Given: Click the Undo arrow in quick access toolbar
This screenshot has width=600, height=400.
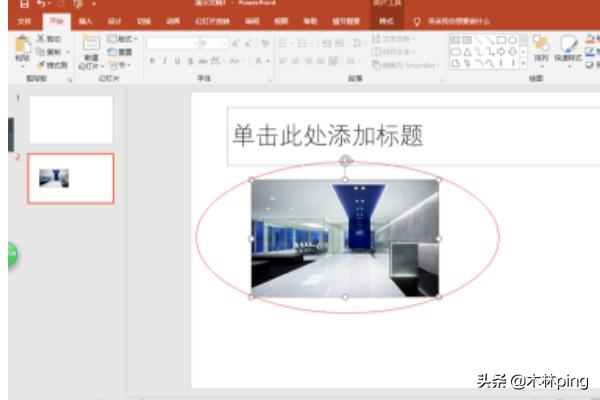Looking at the screenshot, I should [x=41, y=4].
